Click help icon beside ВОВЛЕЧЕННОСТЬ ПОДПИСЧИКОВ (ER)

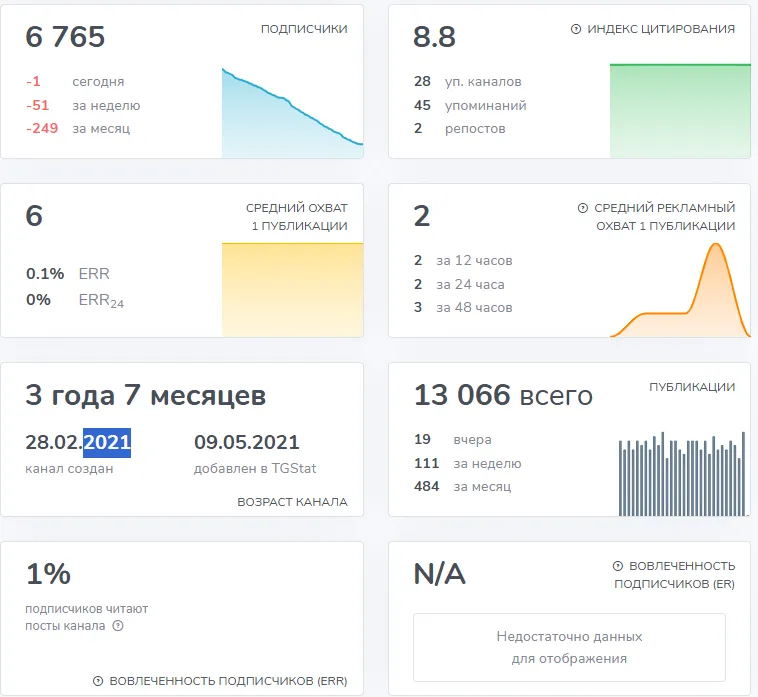click(618, 566)
